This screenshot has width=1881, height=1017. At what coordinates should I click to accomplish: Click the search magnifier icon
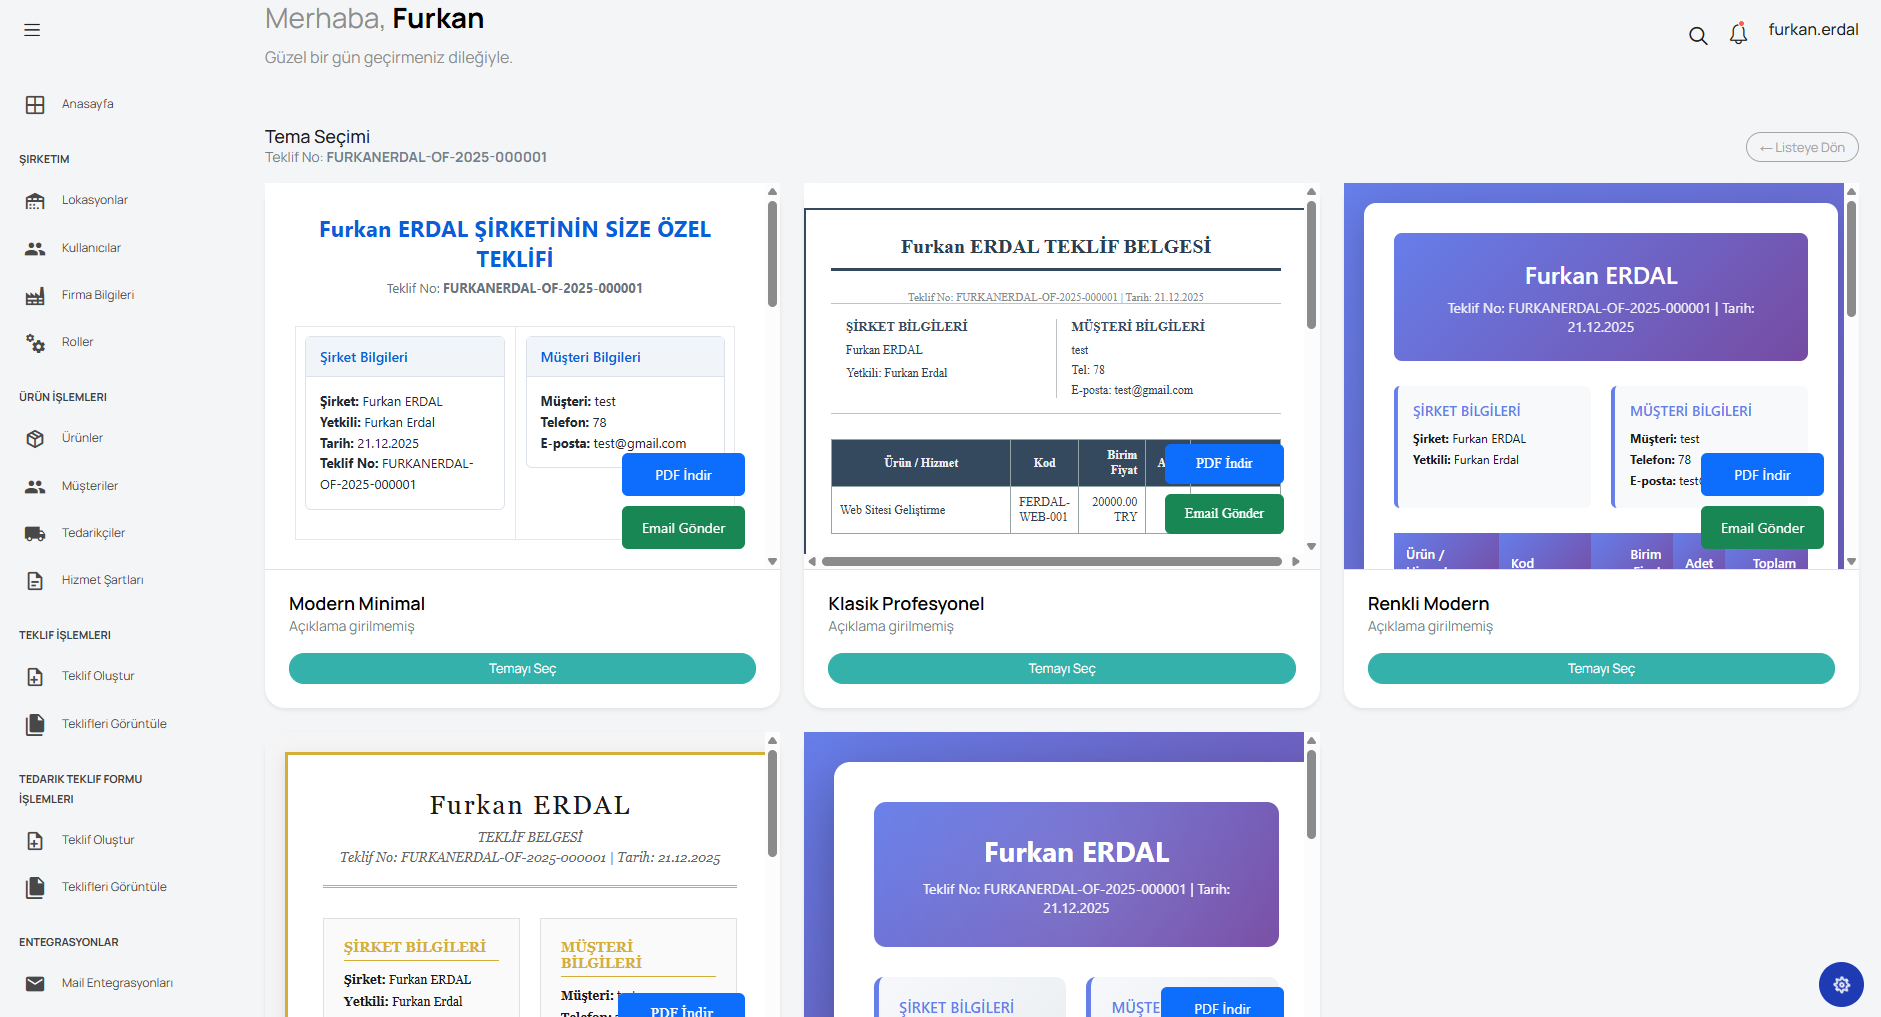pyautogui.click(x=1698, y=36)
